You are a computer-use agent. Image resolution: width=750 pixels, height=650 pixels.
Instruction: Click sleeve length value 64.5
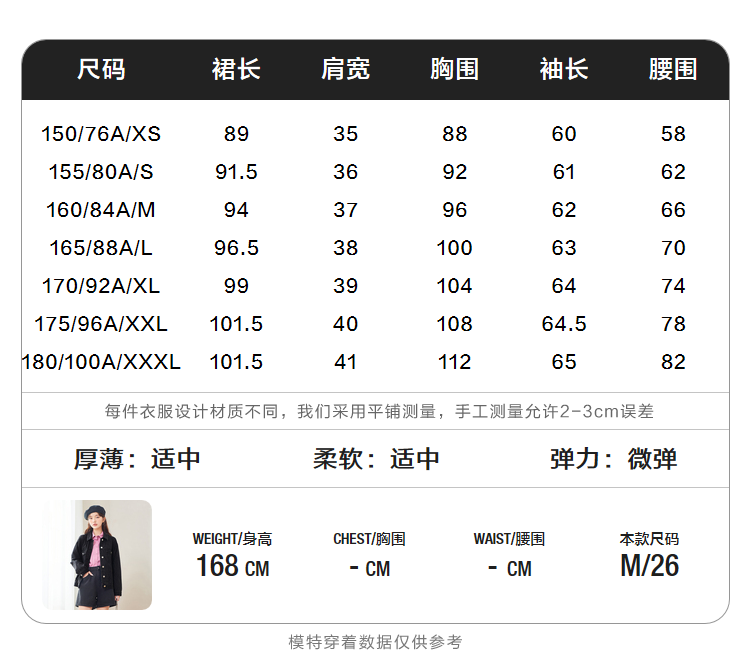pos(564,324)
